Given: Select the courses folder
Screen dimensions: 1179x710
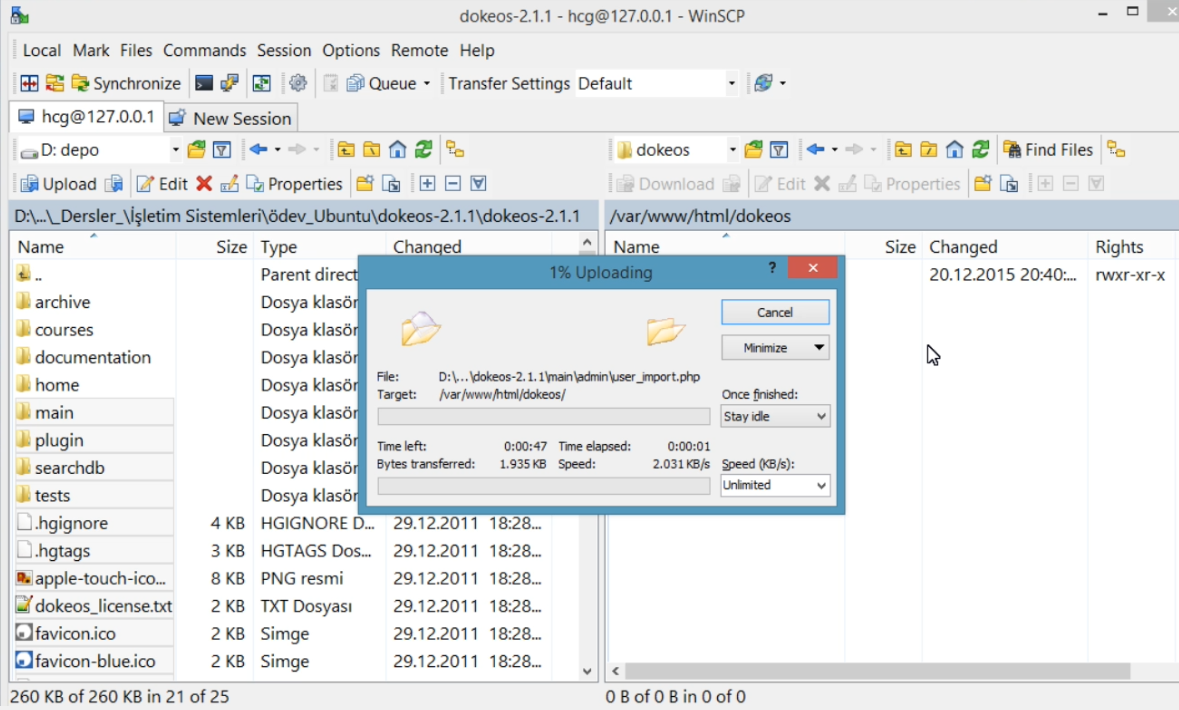Looking at the screenshot, I should [x=64, y=330].
